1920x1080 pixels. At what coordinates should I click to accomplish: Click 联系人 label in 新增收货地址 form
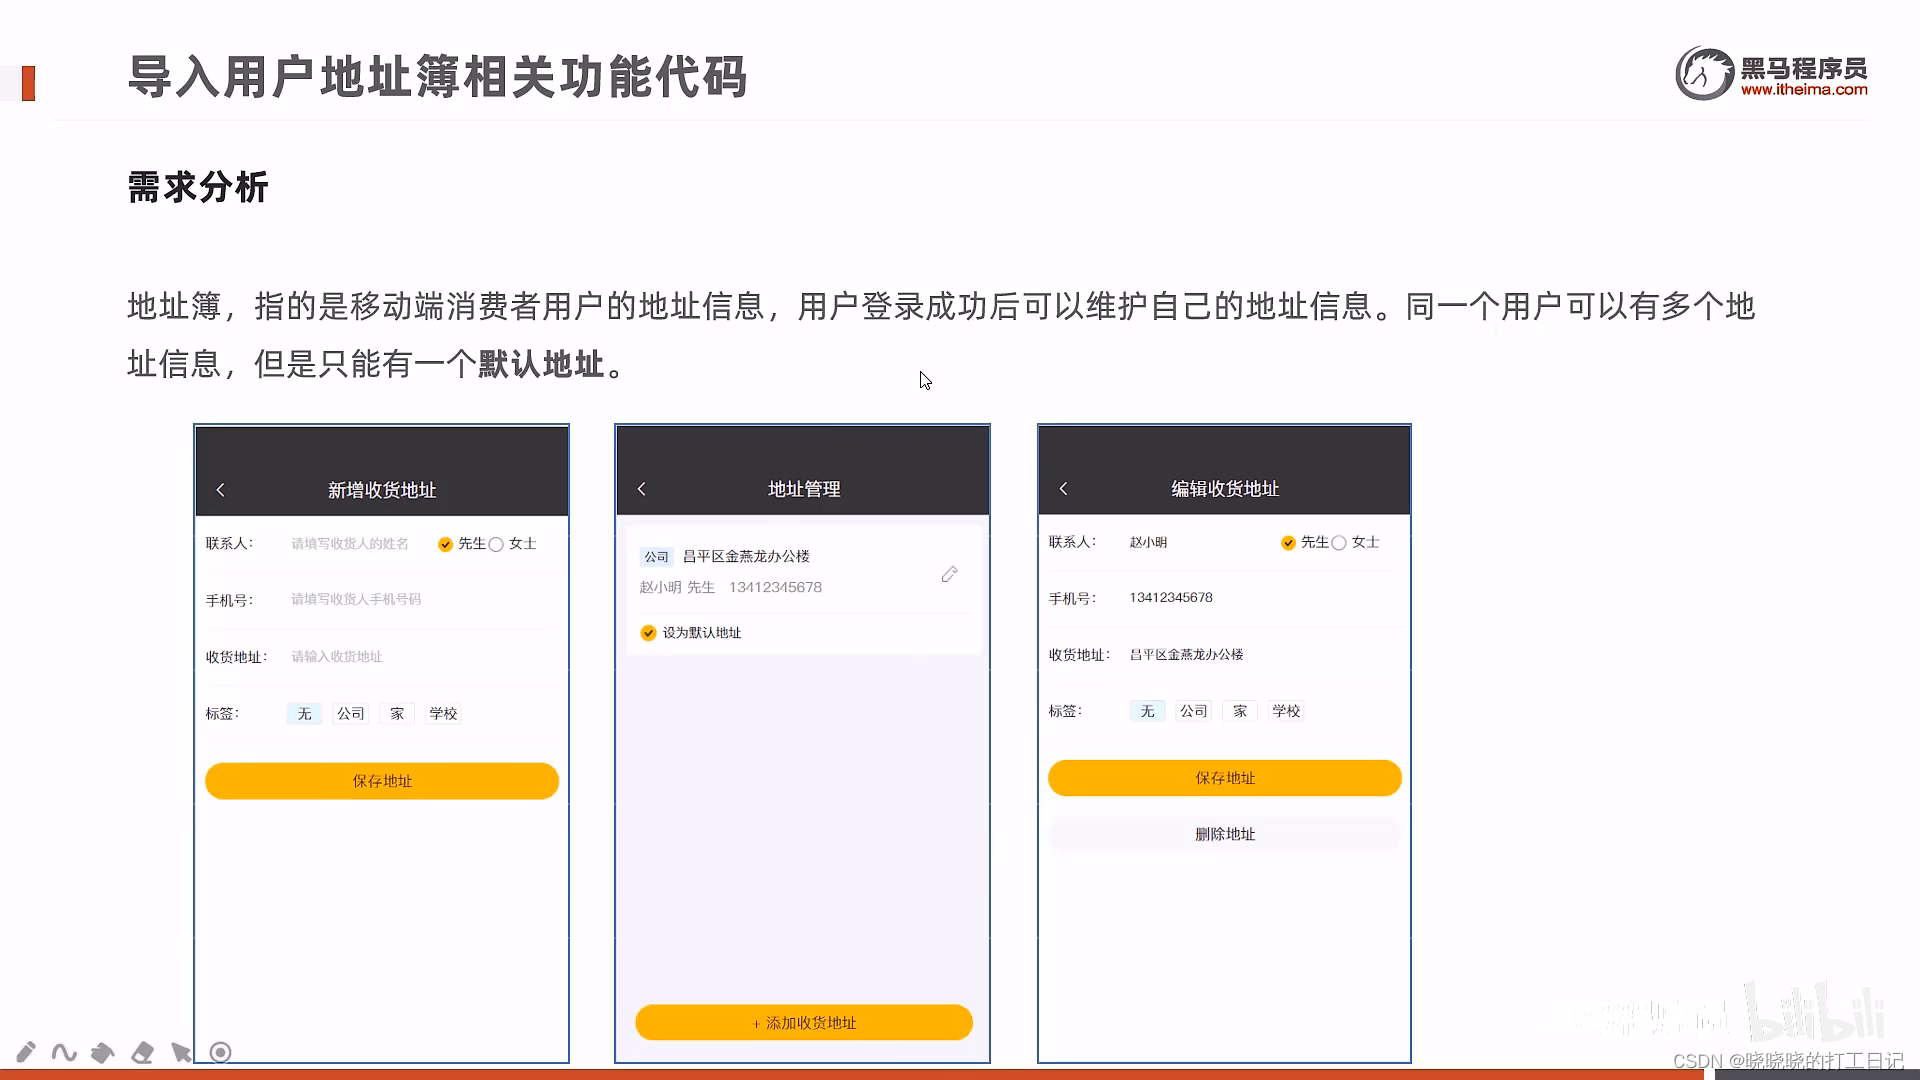pyautogui.click(x=229, y=544)
